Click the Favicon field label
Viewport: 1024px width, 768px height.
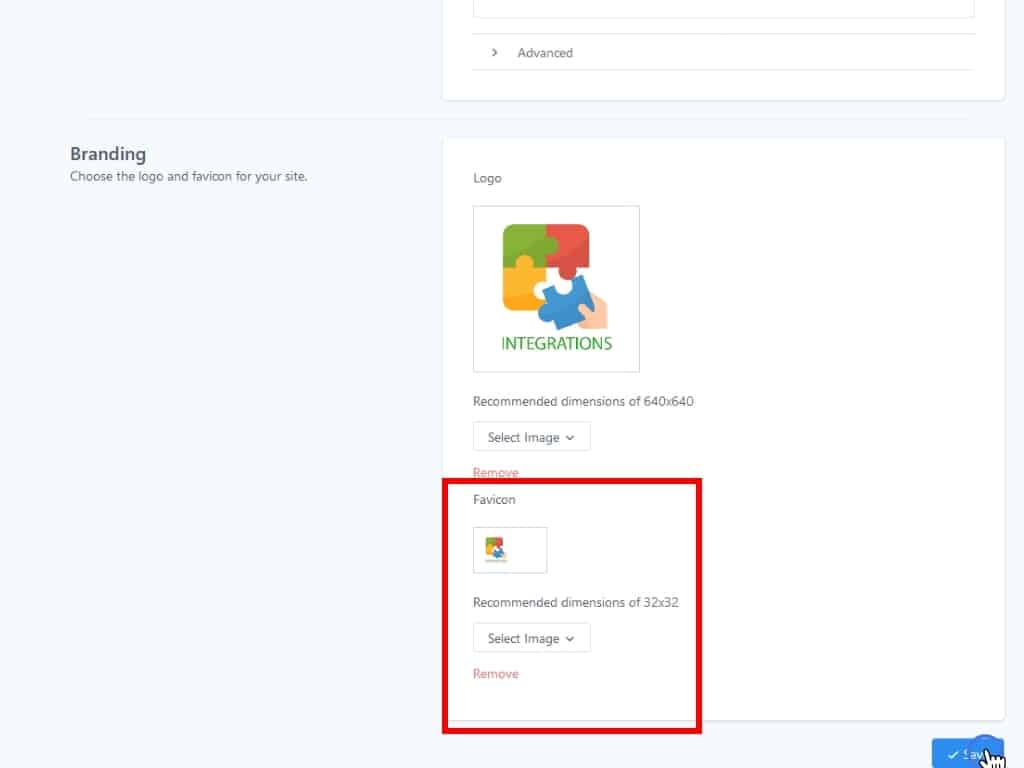click(x=494, y=499)
